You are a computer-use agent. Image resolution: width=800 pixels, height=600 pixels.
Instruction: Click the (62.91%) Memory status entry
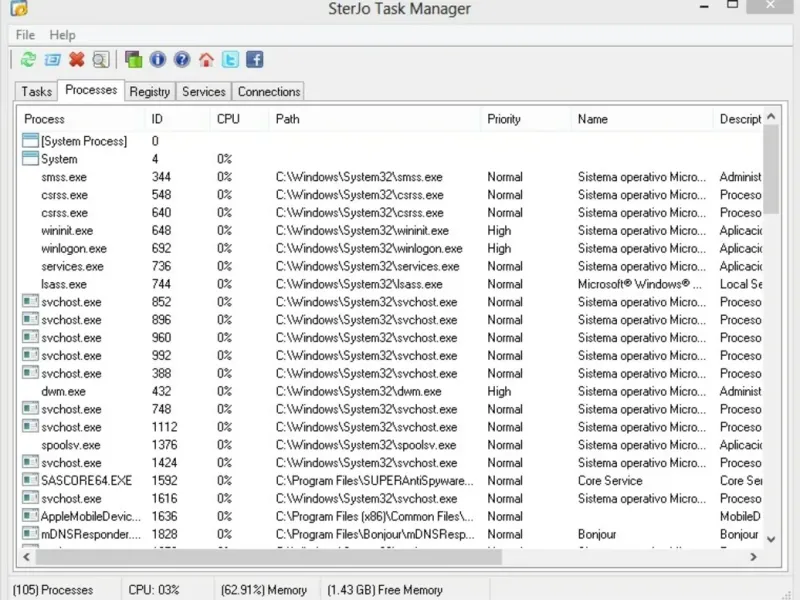[x=264, y=590]
